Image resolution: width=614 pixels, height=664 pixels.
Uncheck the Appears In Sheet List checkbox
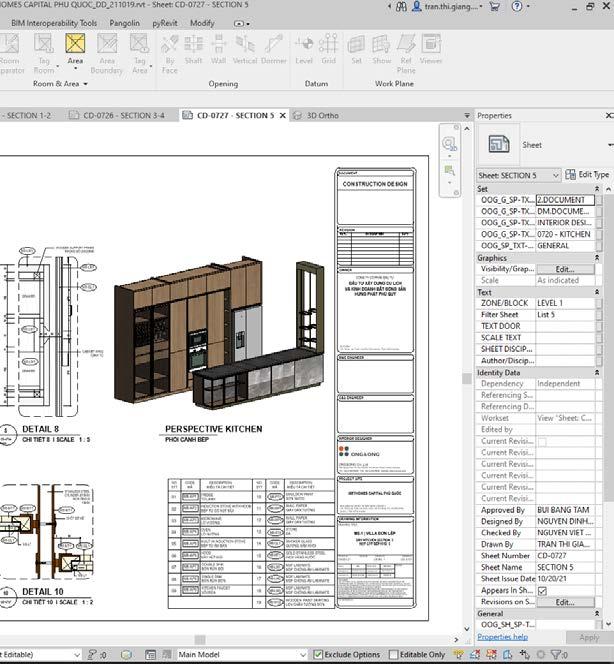tap(542, 590)
